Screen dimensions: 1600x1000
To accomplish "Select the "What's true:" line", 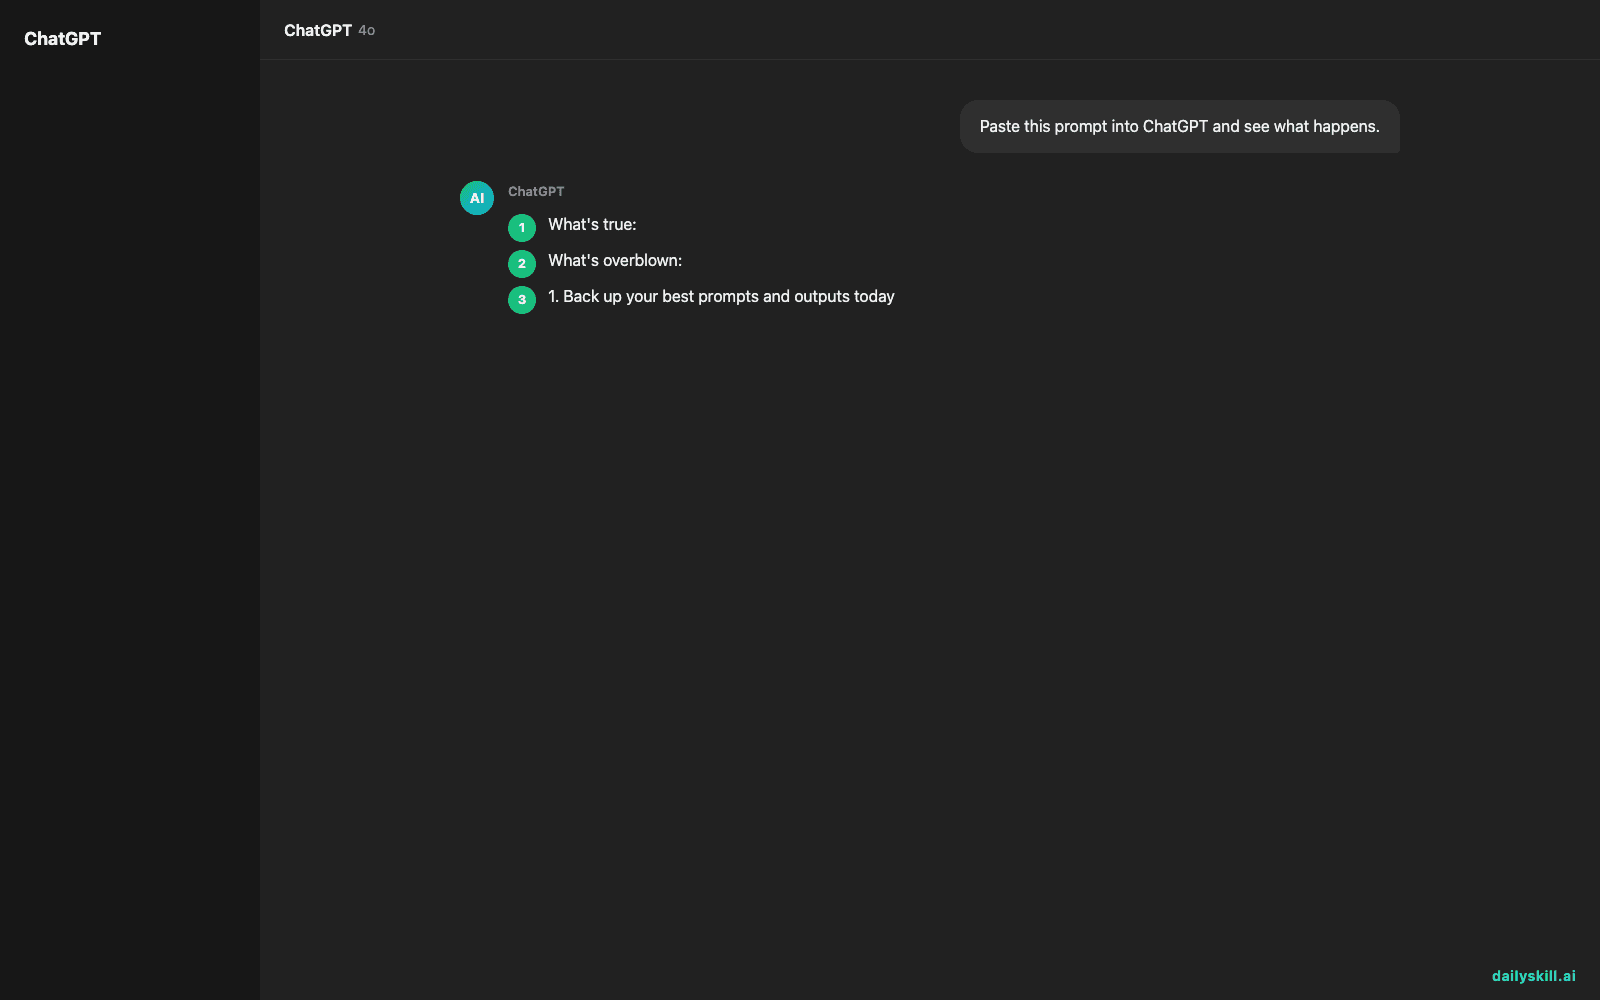I will 592,225.
